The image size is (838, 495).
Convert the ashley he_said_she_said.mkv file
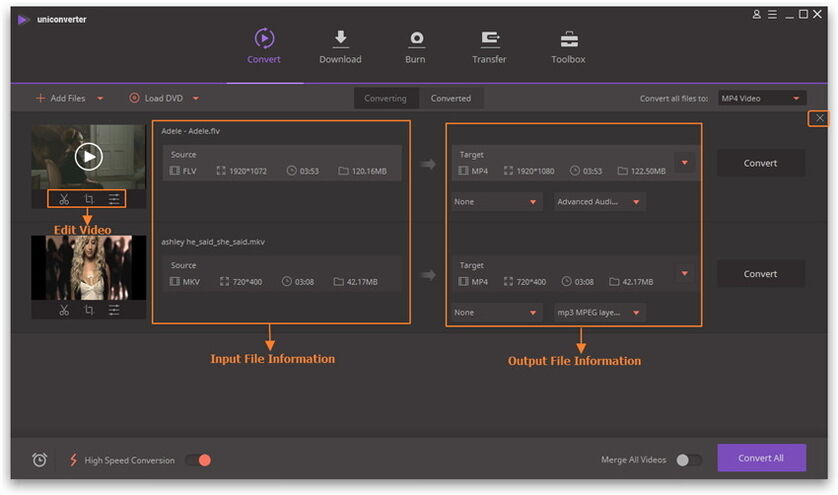(760, 274)
